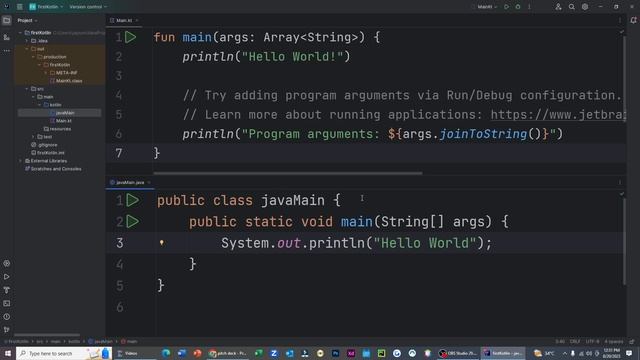Run Kotlin main function from gutter
This screenshot has width=640, height=360.
click(x=131, y=37)
